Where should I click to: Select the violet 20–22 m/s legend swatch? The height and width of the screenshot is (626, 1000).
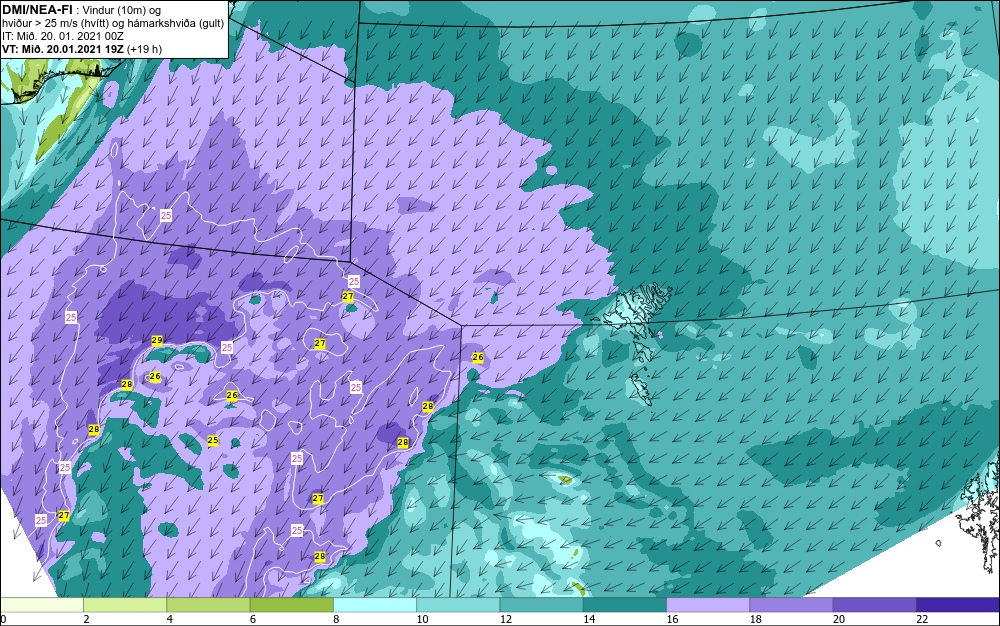[x=874, y=604]
